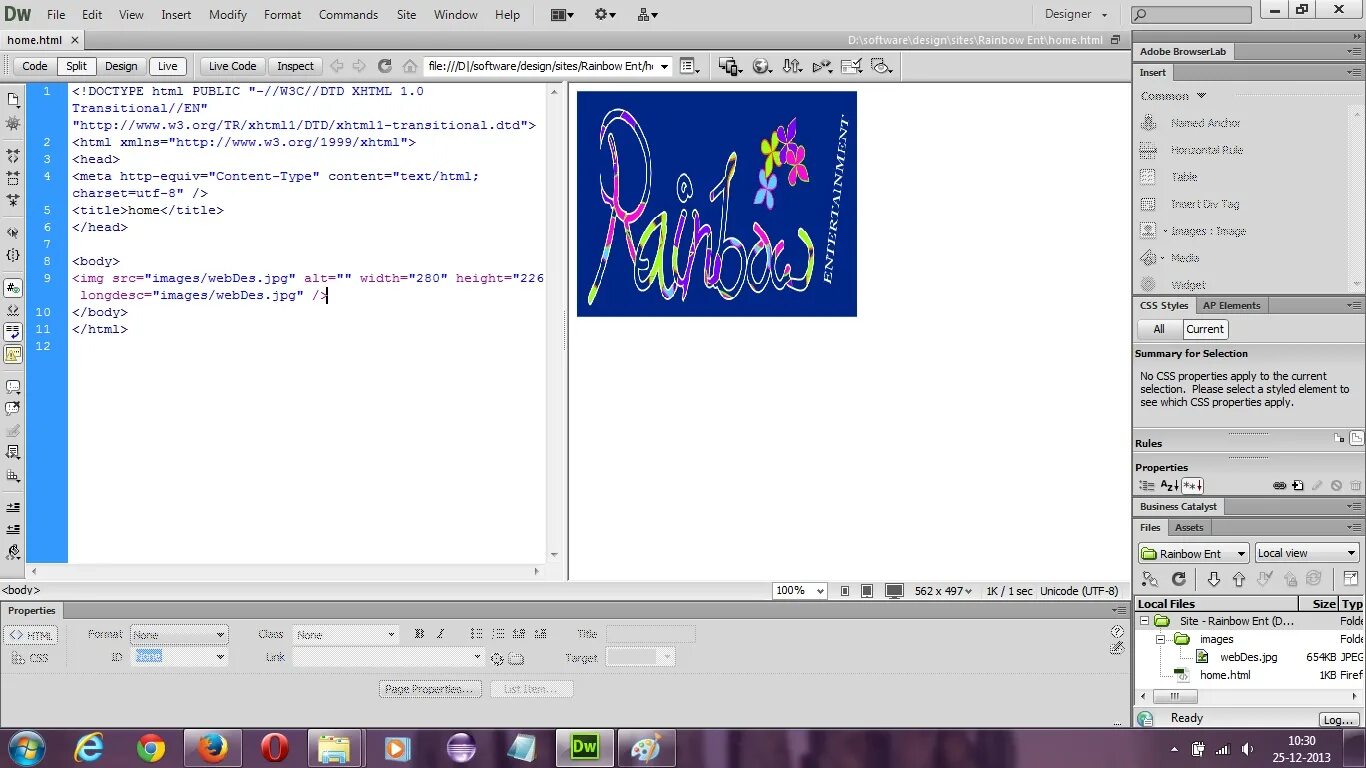Viewport: 1366px width, 768px height.
Task: Open the Common category dropdown in Insert
Action: tap(1174, 96)
